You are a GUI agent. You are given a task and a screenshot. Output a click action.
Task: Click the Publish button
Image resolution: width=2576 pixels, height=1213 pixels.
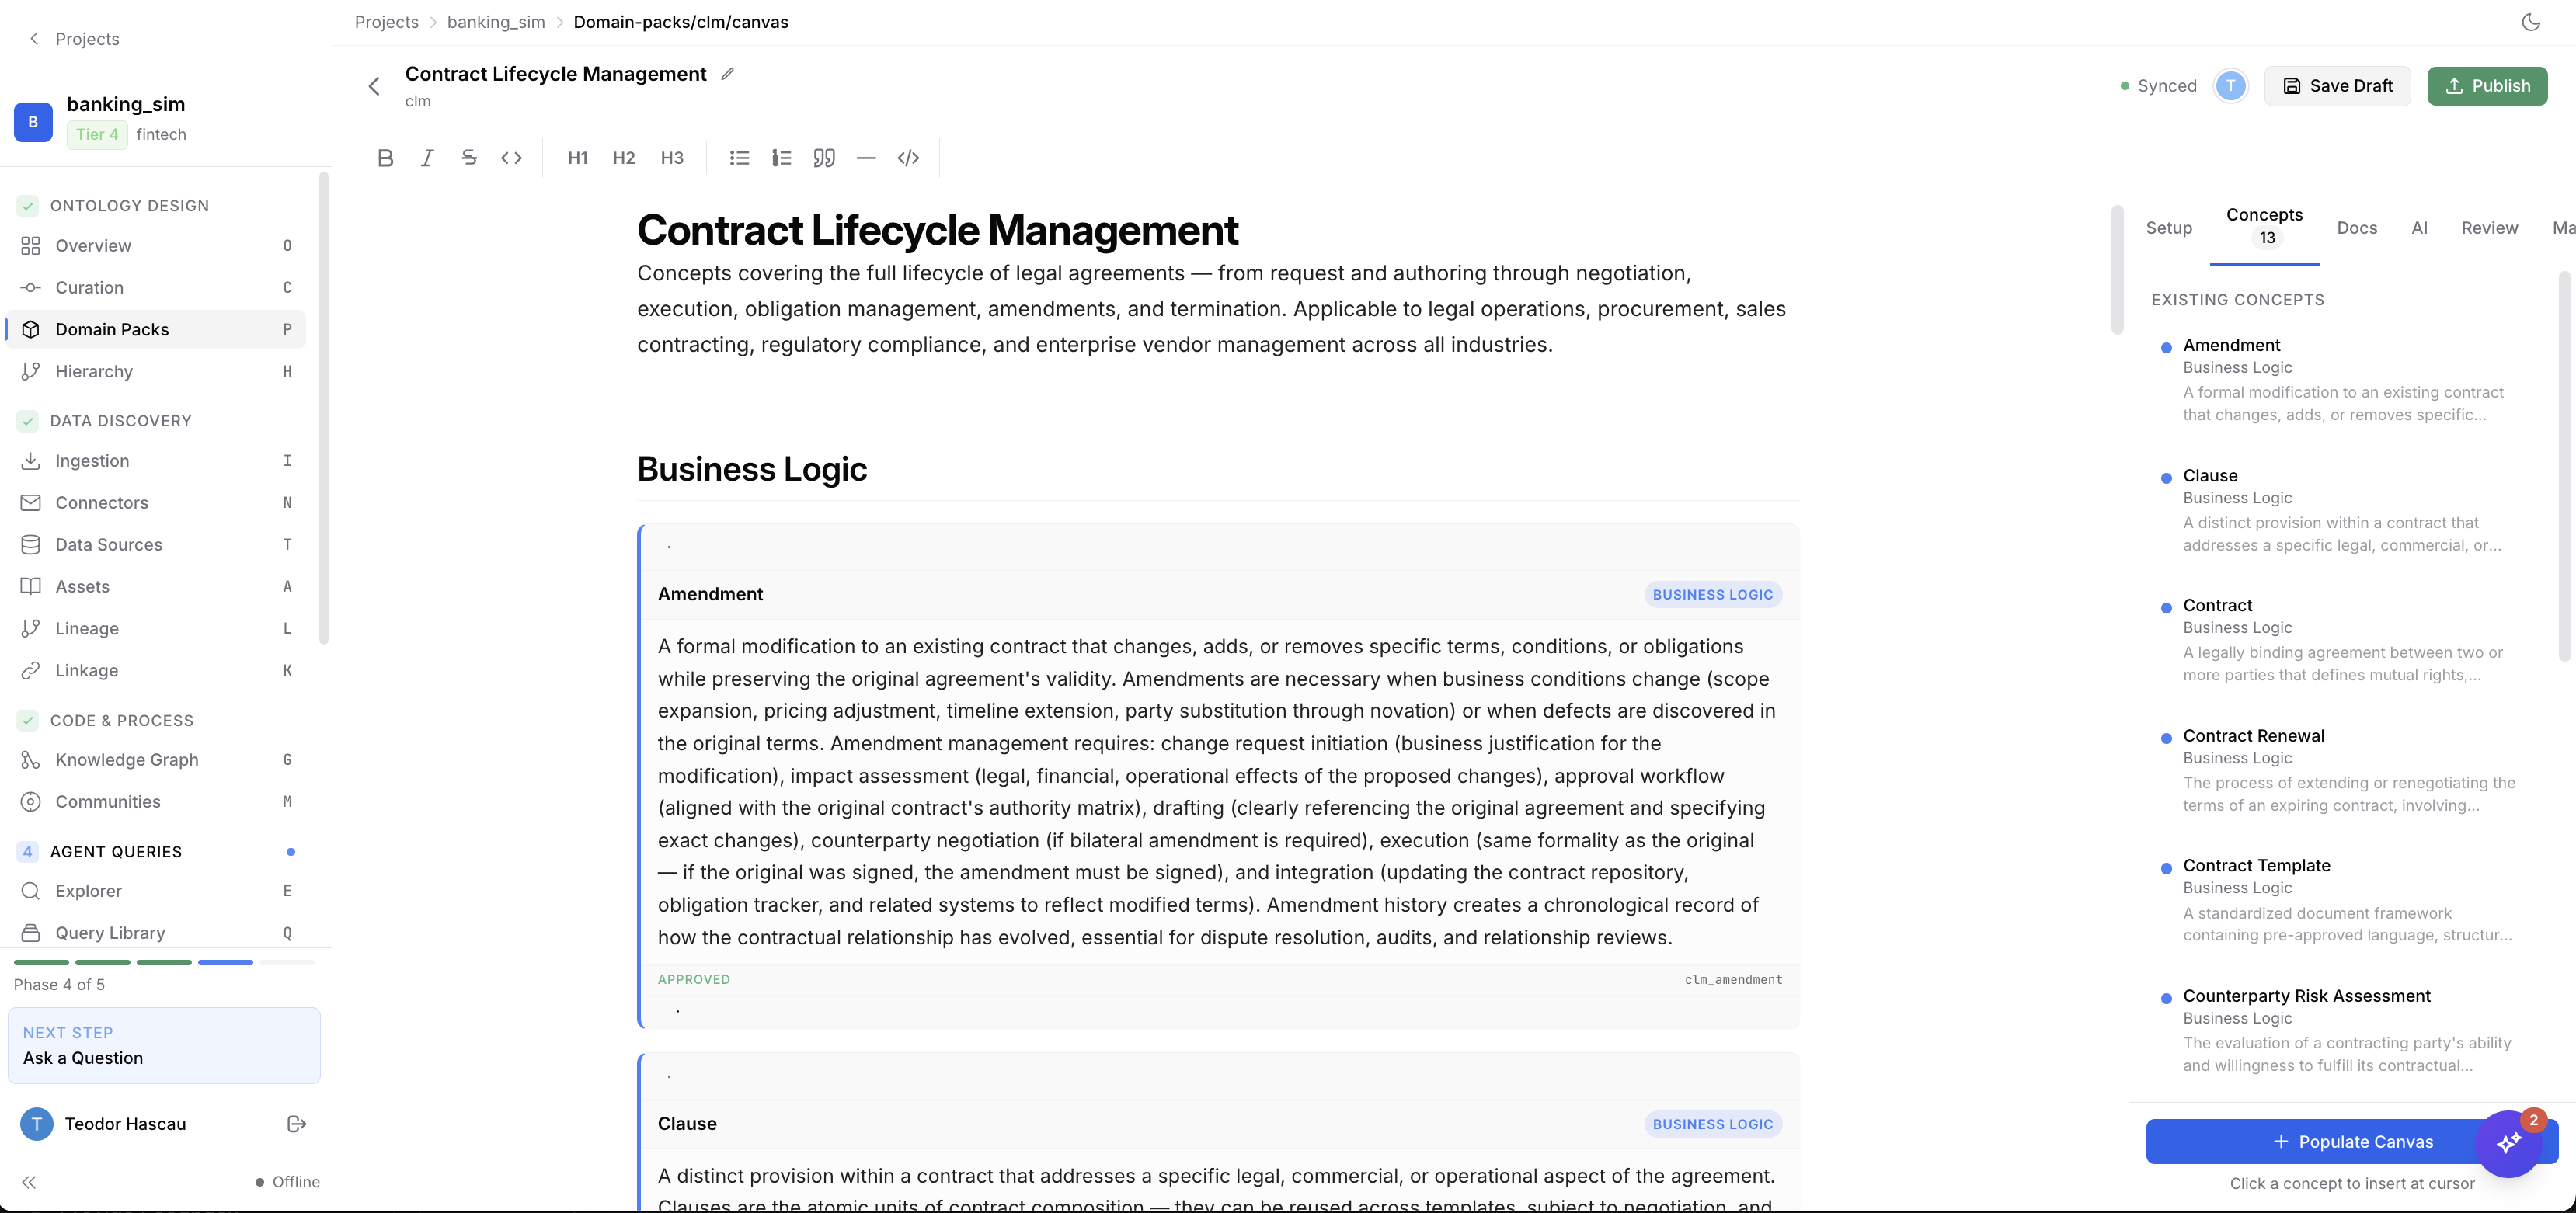(2487, 86)
